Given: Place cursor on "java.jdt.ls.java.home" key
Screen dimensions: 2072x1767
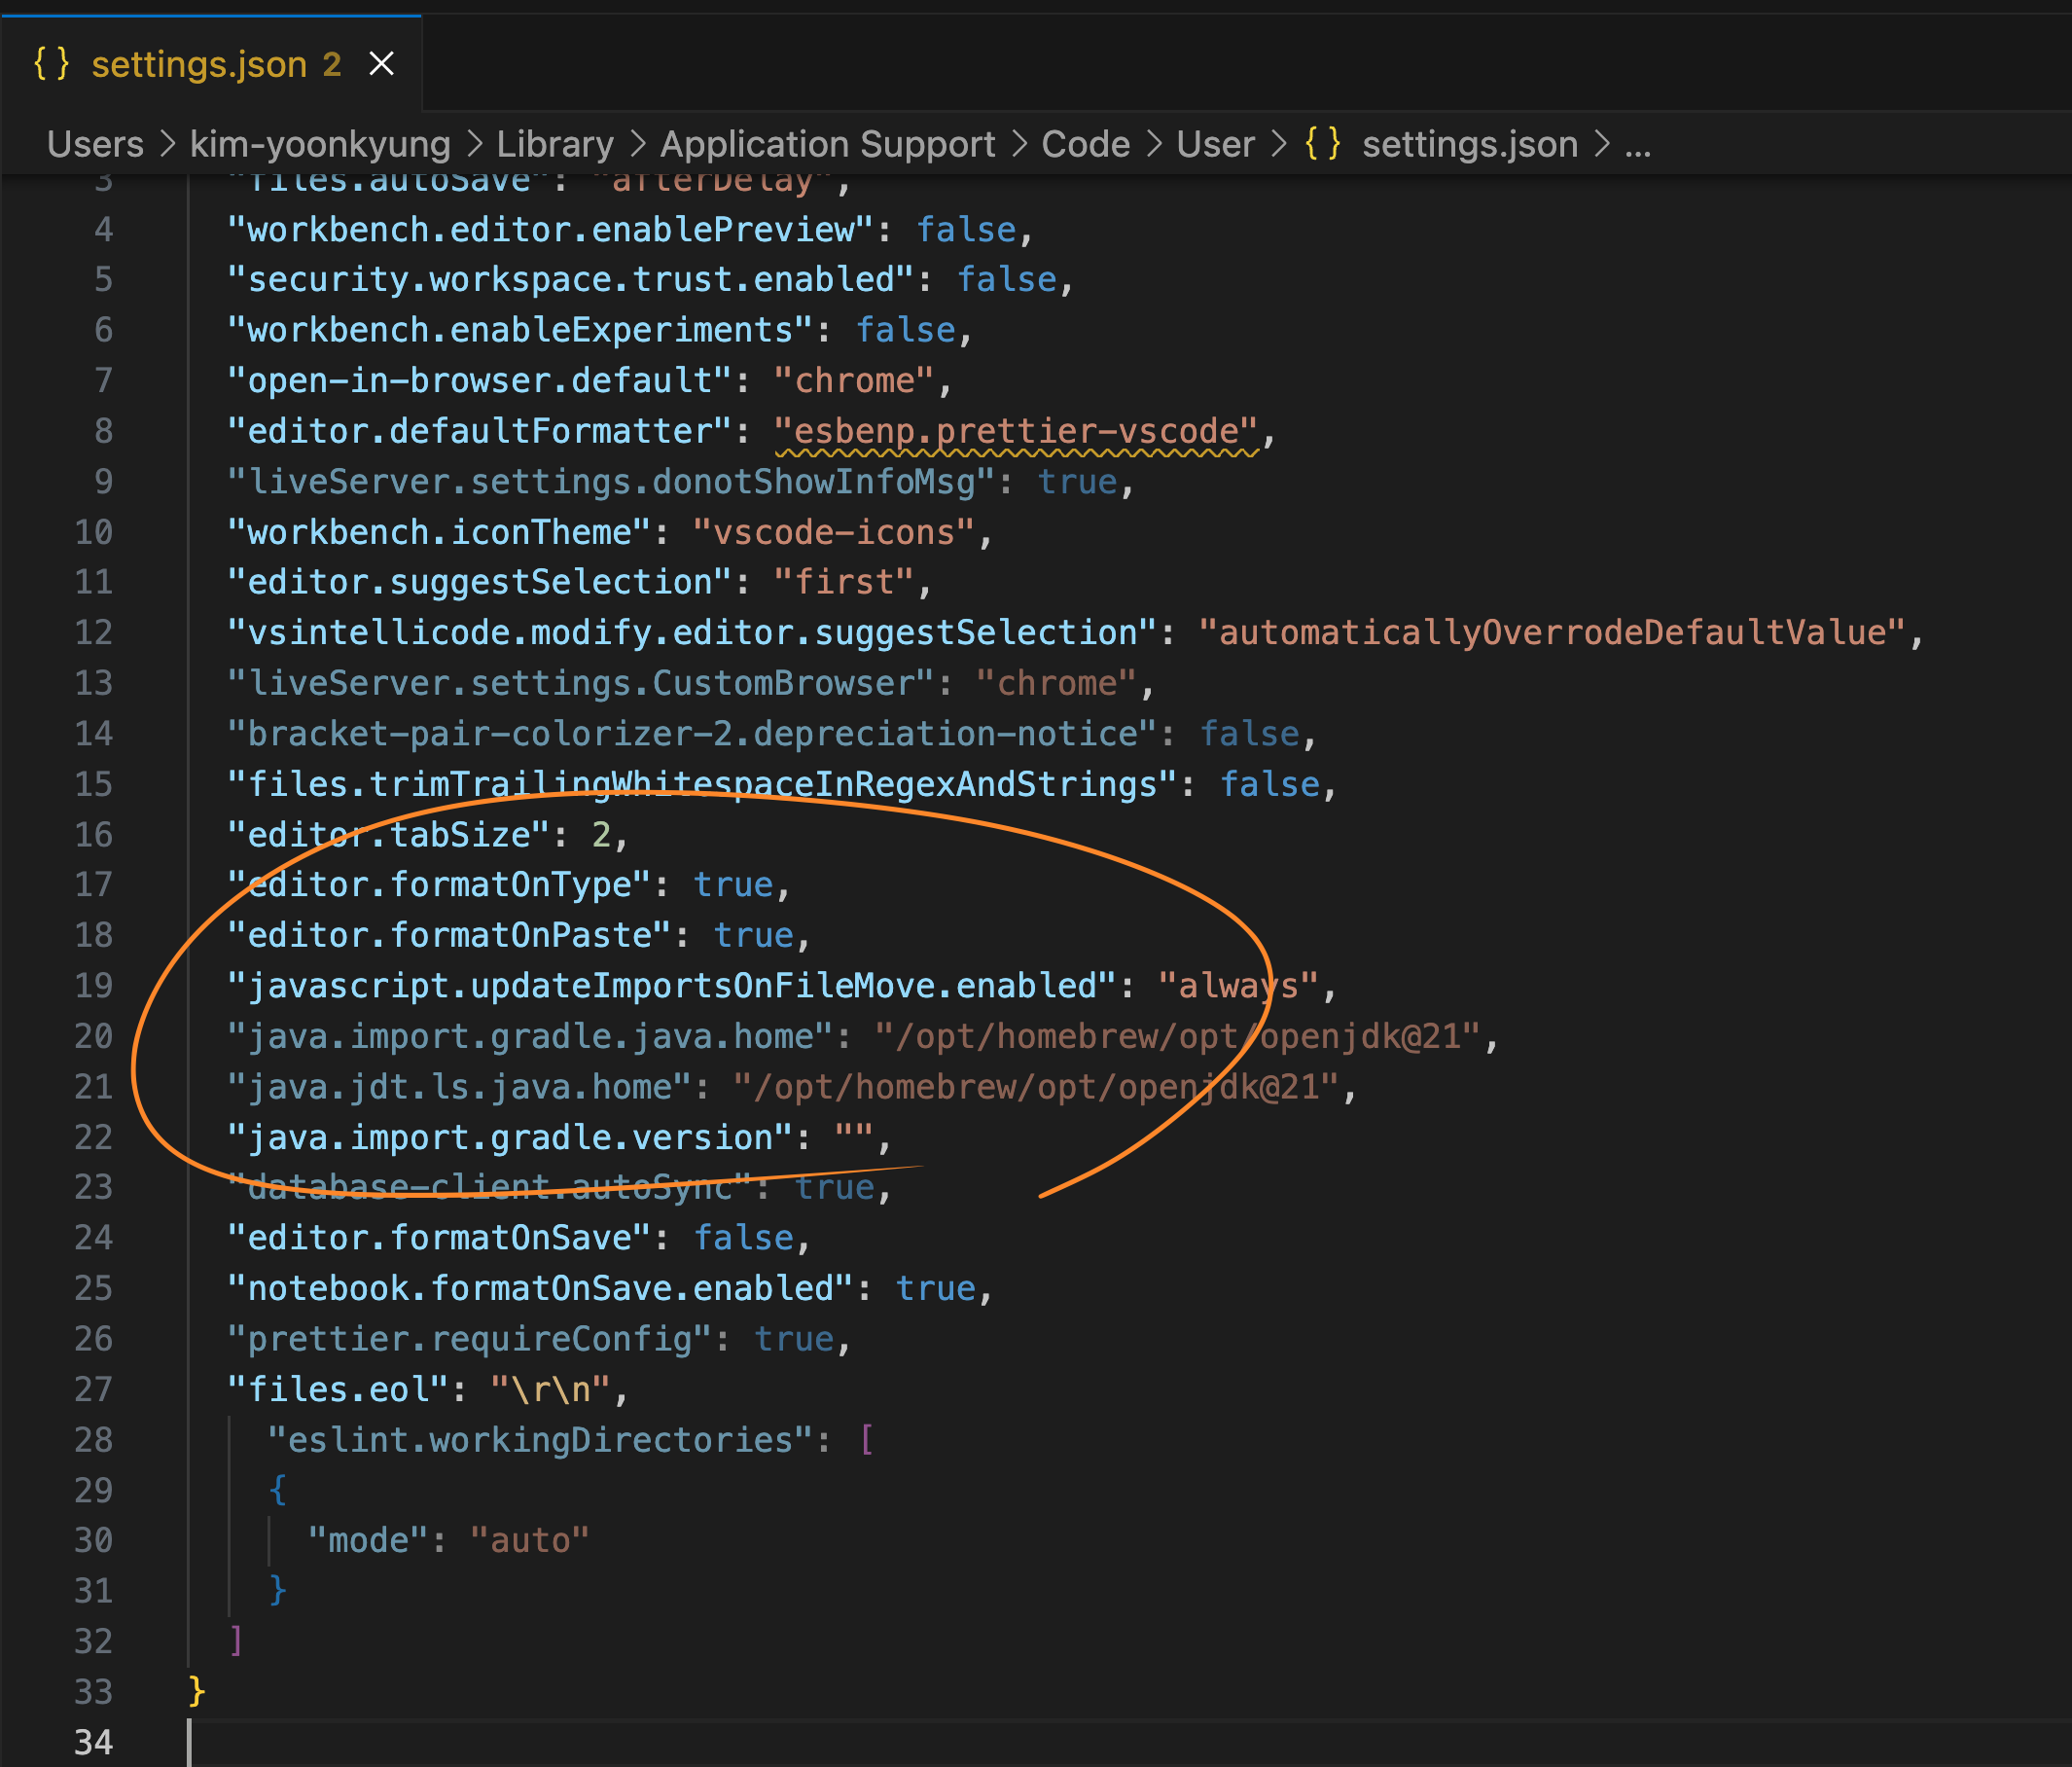Looking at the screenshot, I should coord(460,1087).
